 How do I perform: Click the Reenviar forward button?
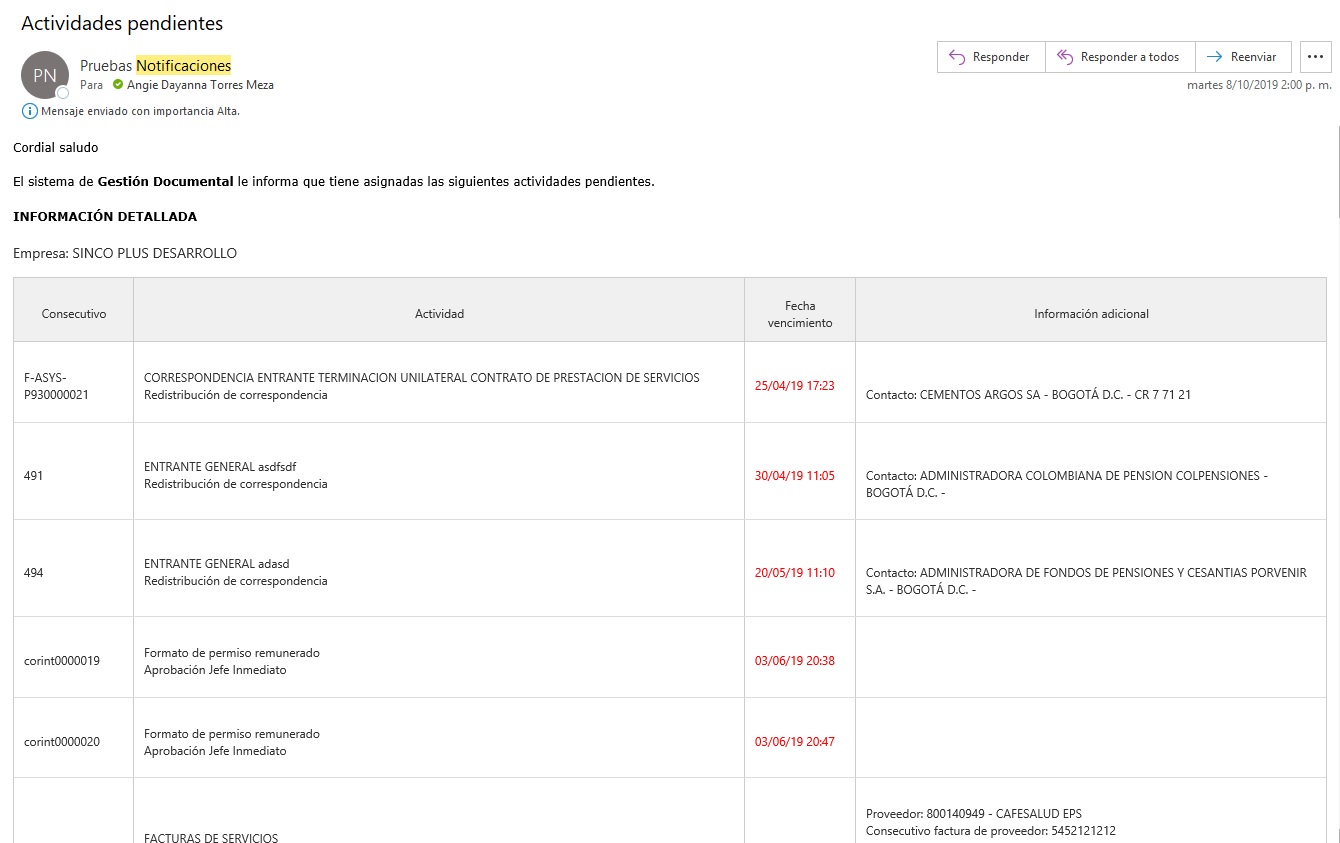1243,57
